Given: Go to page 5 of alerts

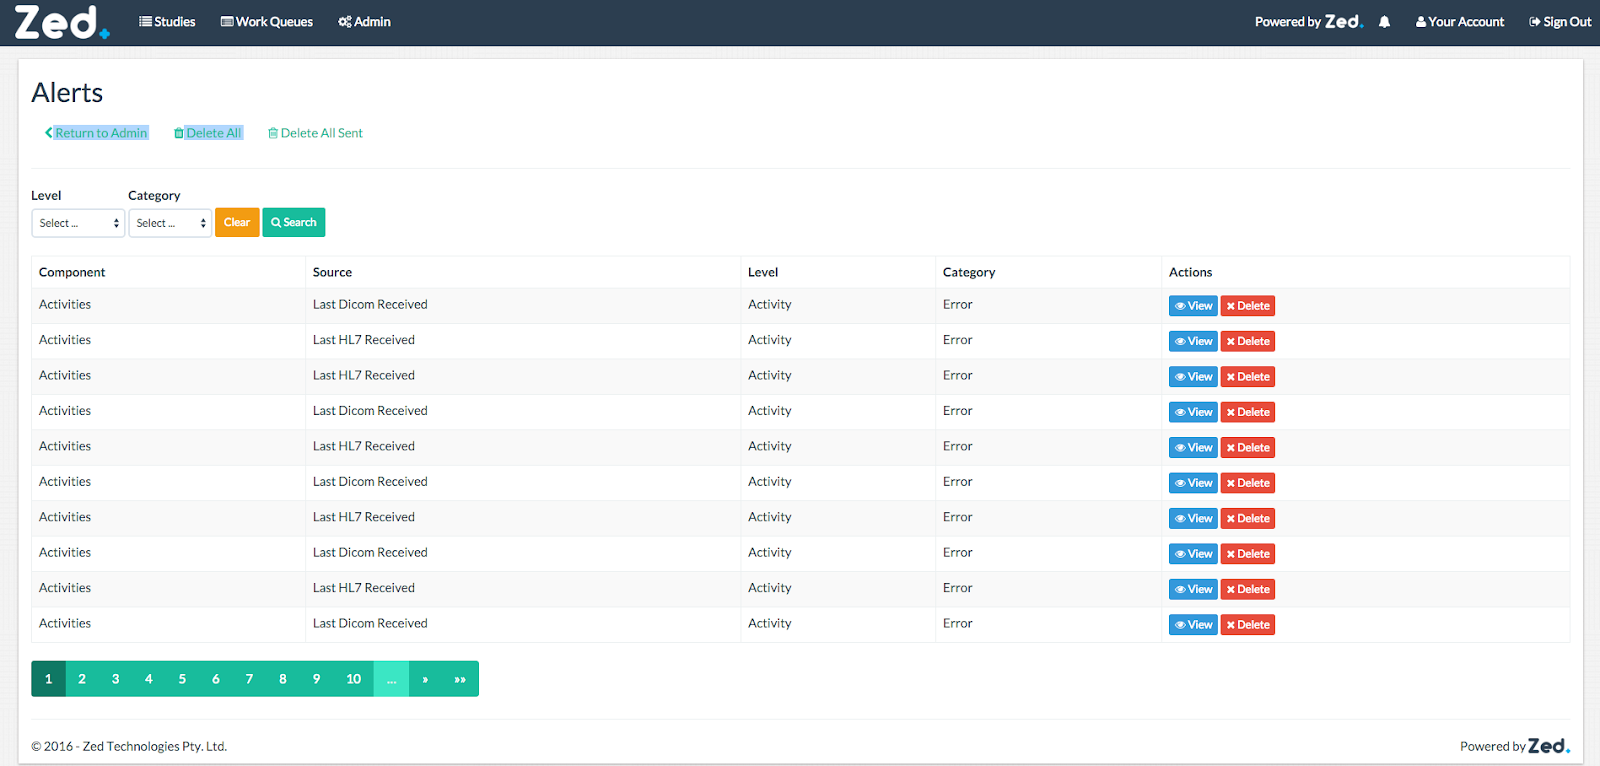Looking at the screenshot, I should [182, 679].
